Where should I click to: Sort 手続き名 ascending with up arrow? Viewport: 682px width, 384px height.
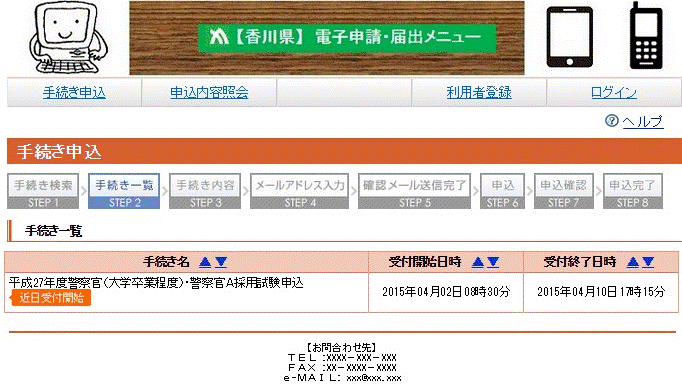[205, 262]
